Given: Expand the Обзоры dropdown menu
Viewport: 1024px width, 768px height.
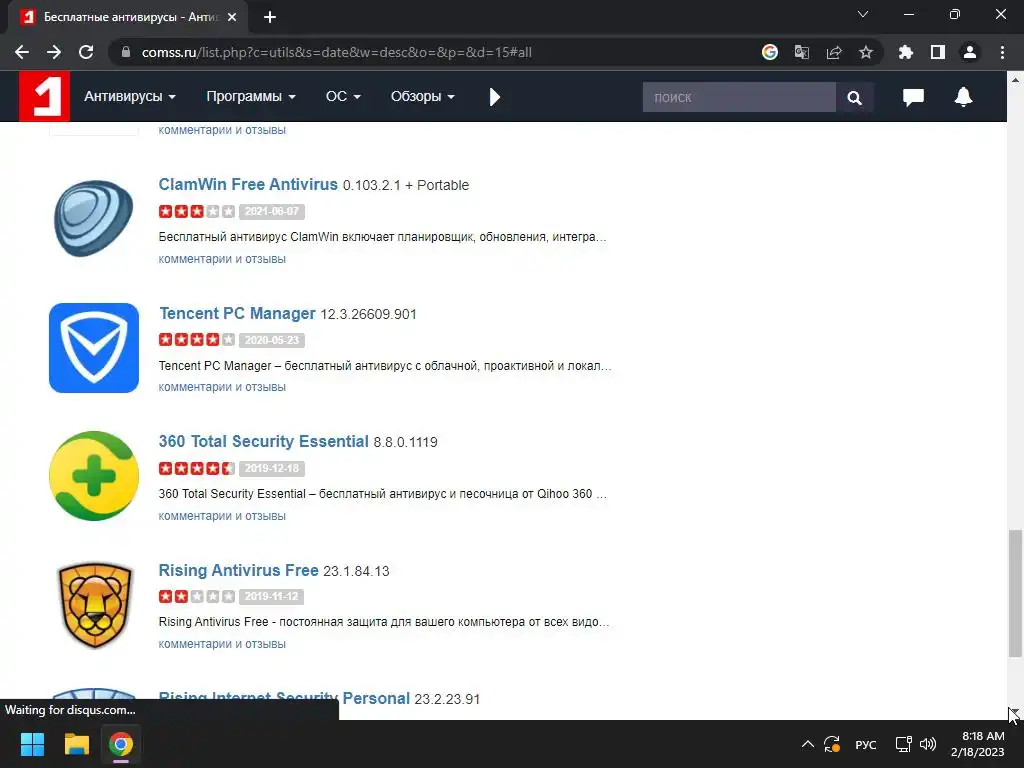Looking at the screenshot, I should [x=423, y=97].
